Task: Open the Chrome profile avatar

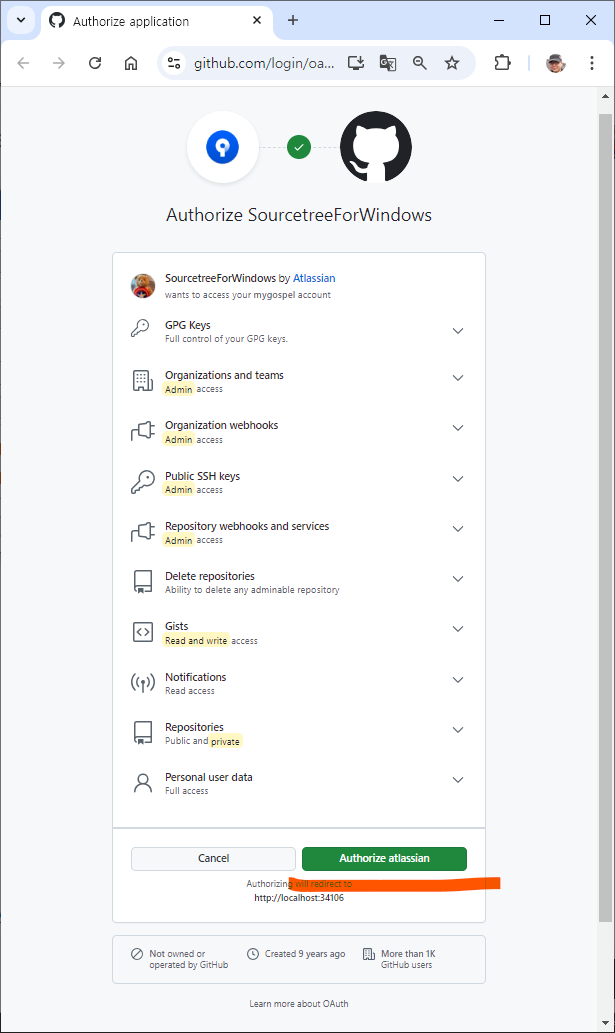Action: click(x=556, y=63)
